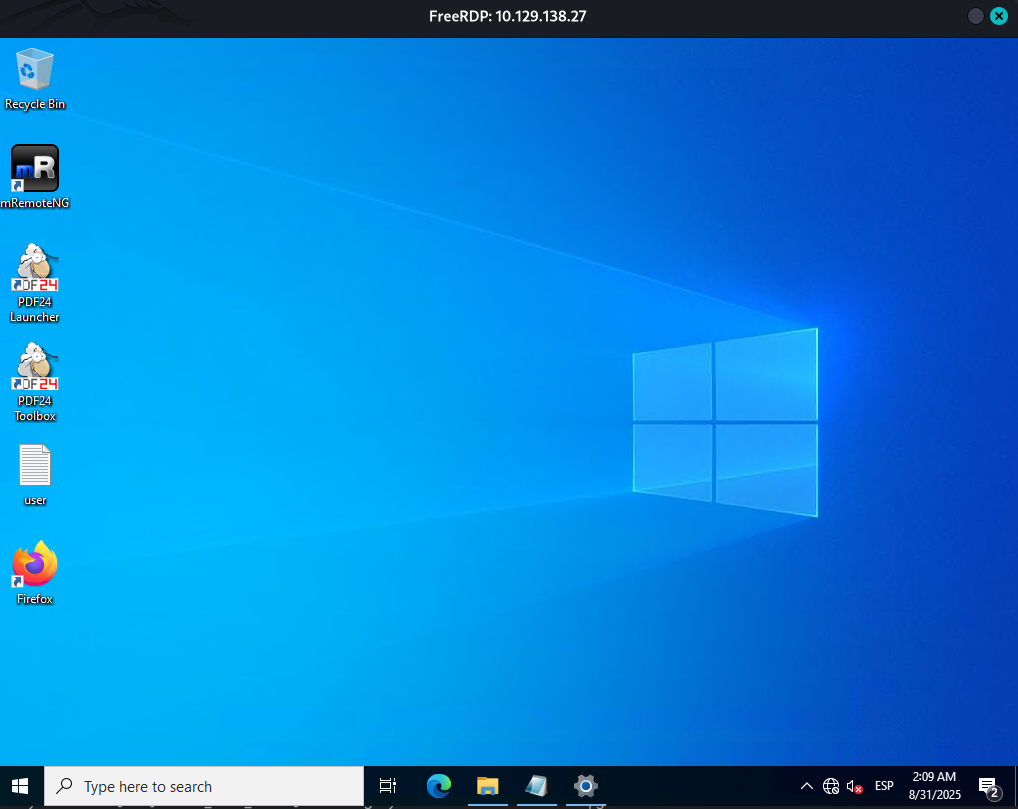Open the network status tray icon
The image size is (1018, 809).
830,786
